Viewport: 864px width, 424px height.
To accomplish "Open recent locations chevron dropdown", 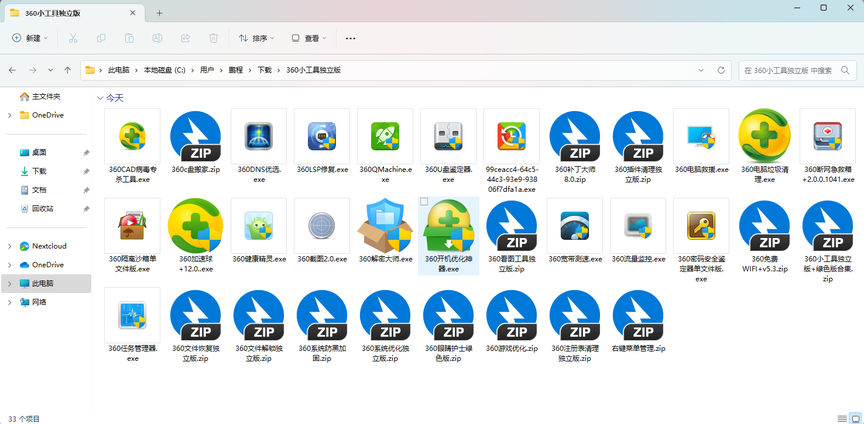I will [x=51, y=71].
